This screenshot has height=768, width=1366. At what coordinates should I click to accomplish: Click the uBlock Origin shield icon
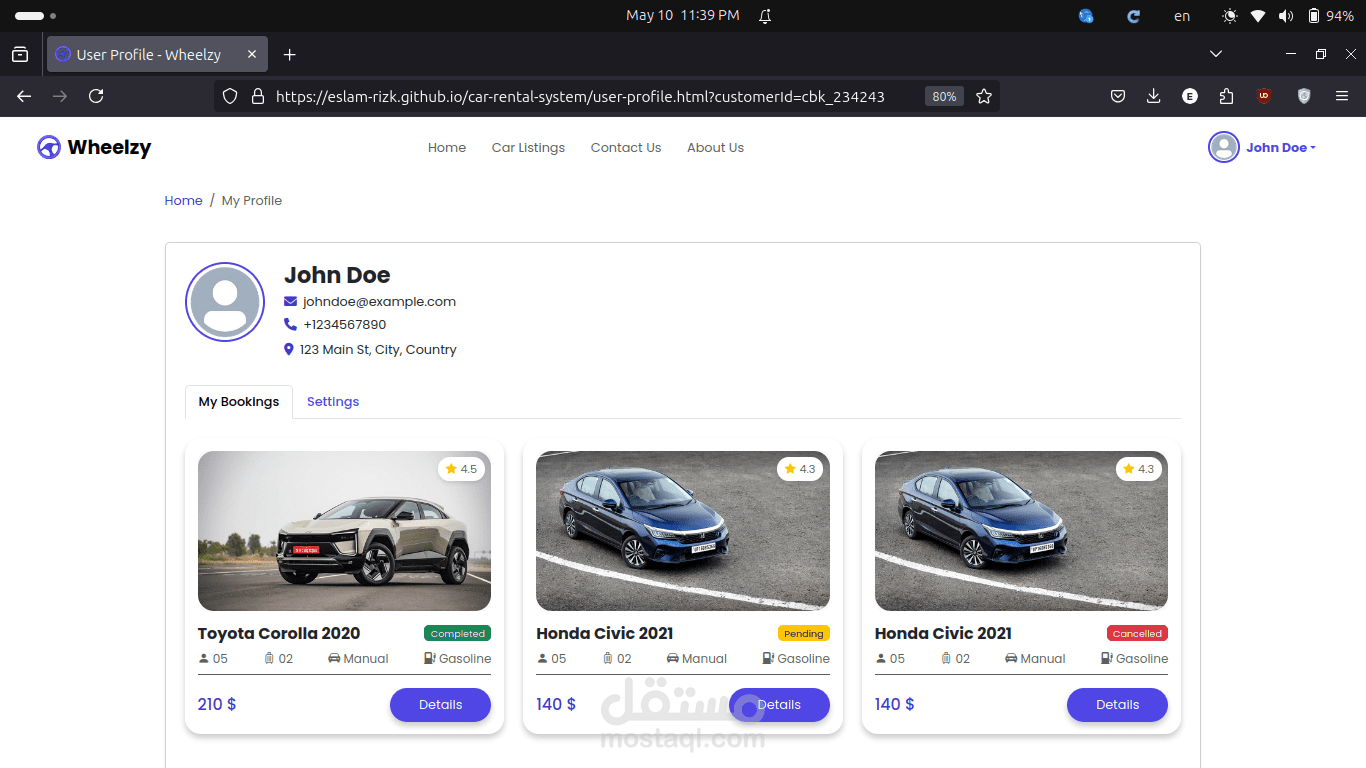(x=1264, y=96)
